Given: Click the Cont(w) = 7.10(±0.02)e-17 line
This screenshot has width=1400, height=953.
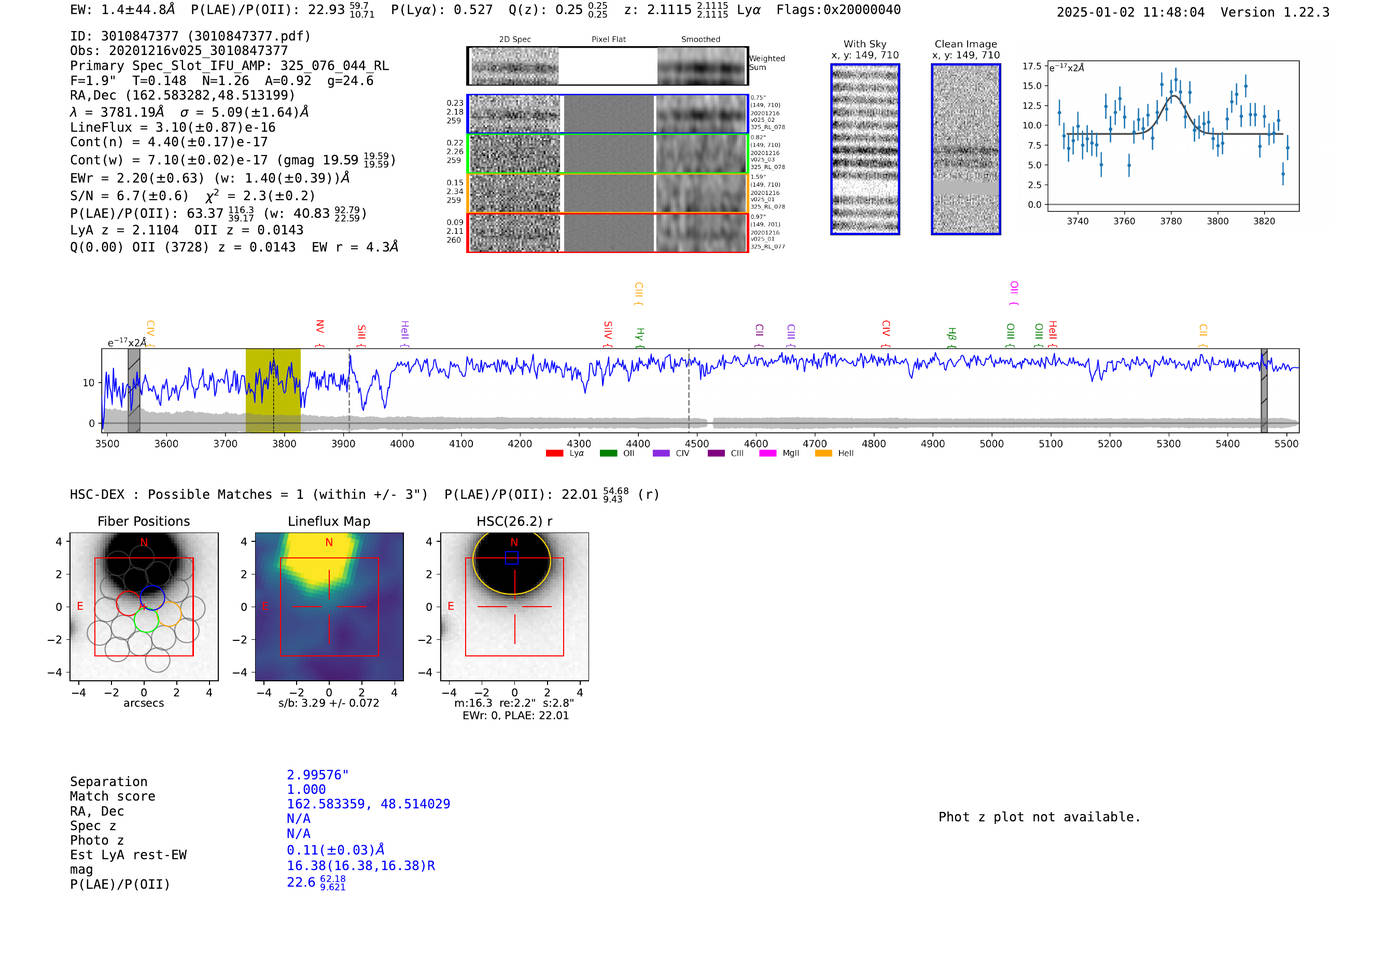Looking at the screenshot, I should tap(233, 160).
